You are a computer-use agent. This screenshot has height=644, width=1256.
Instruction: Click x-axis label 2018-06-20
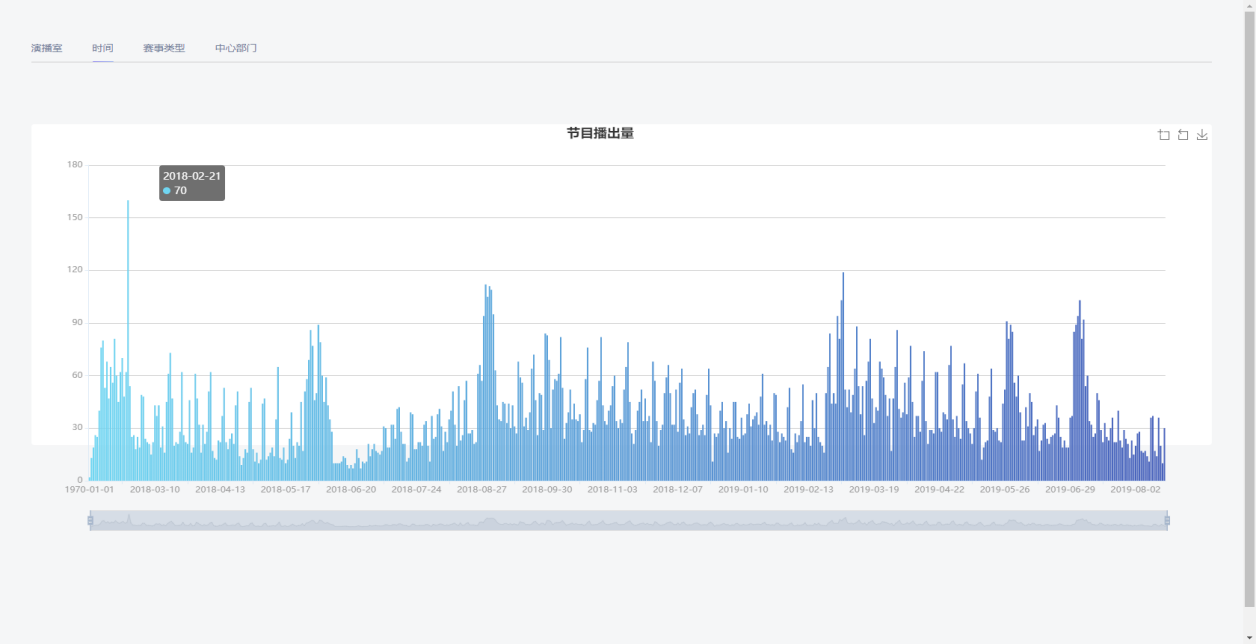[x=351, y=490]
